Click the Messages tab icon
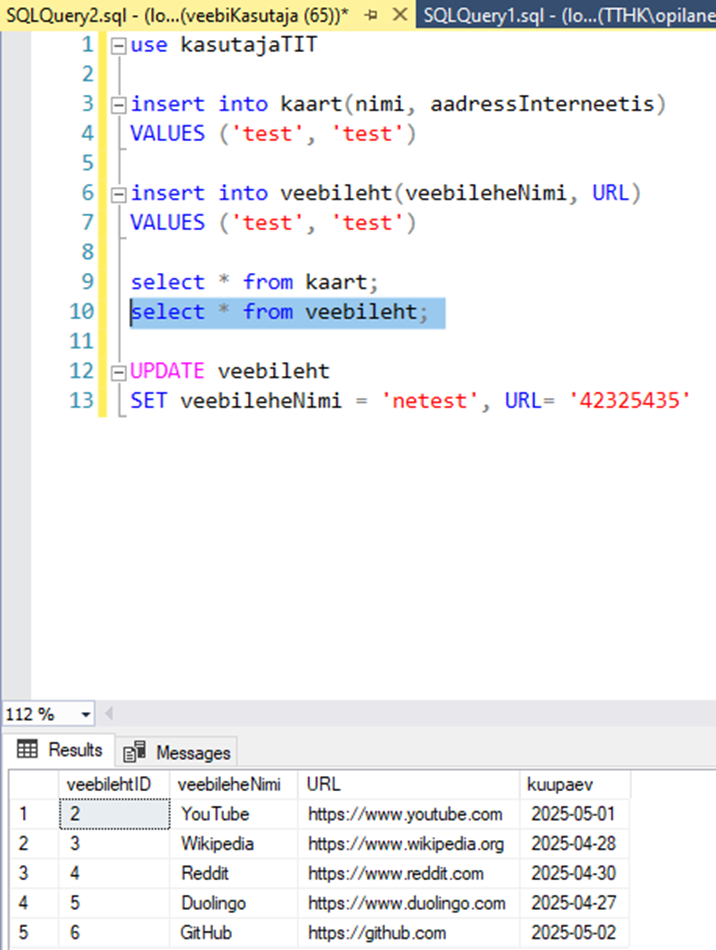Viewport: 716px width, 950px height. tap(135, 752)
